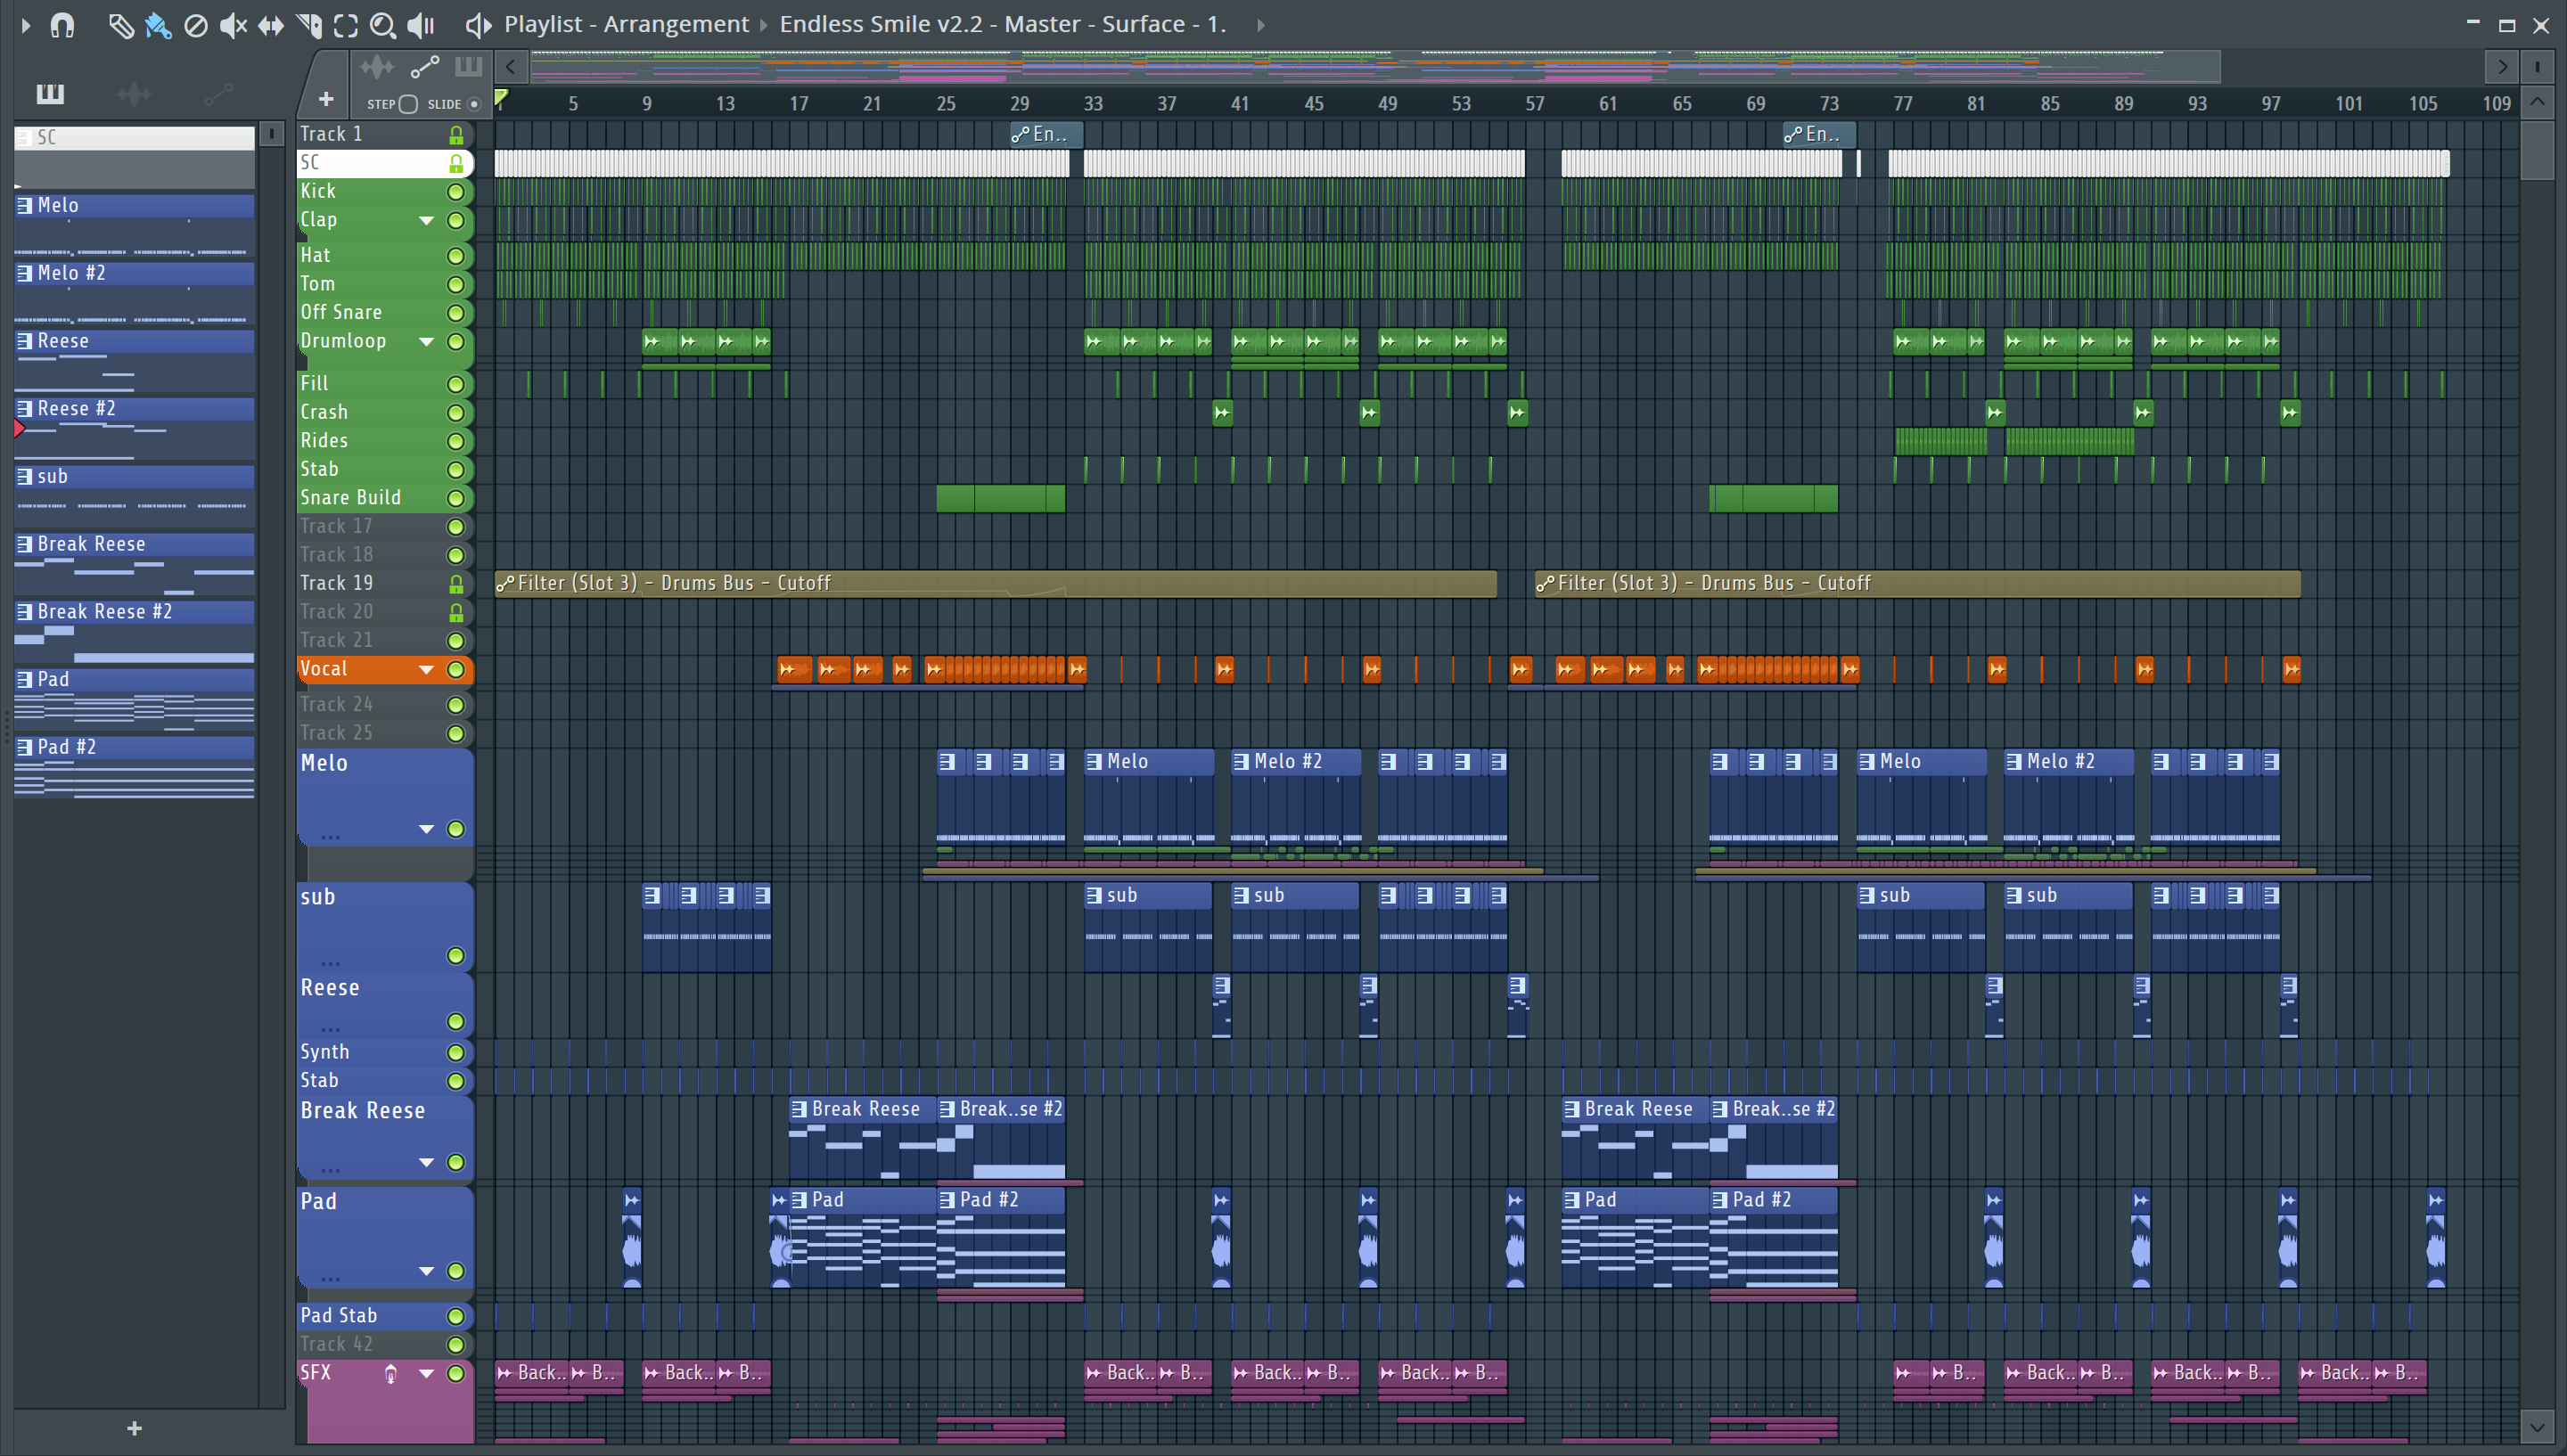Add new item with picker plus button
The image size is (2567, 1456).
coord(135,1428)
